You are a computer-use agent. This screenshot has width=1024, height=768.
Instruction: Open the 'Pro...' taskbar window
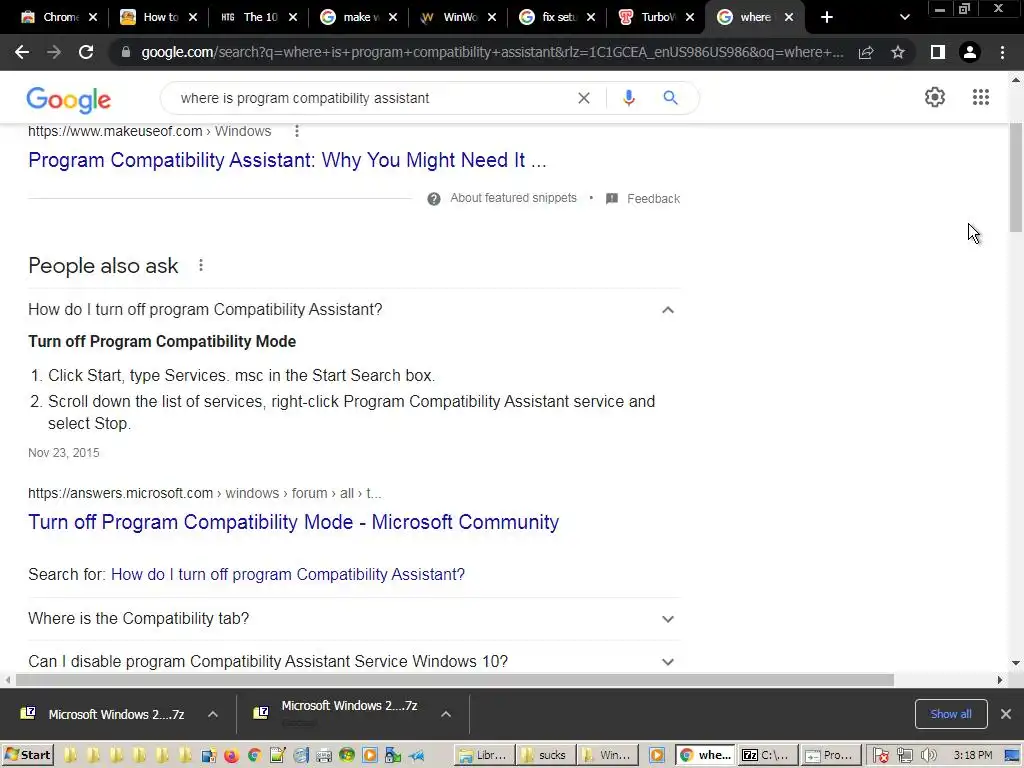pos(830,756)
